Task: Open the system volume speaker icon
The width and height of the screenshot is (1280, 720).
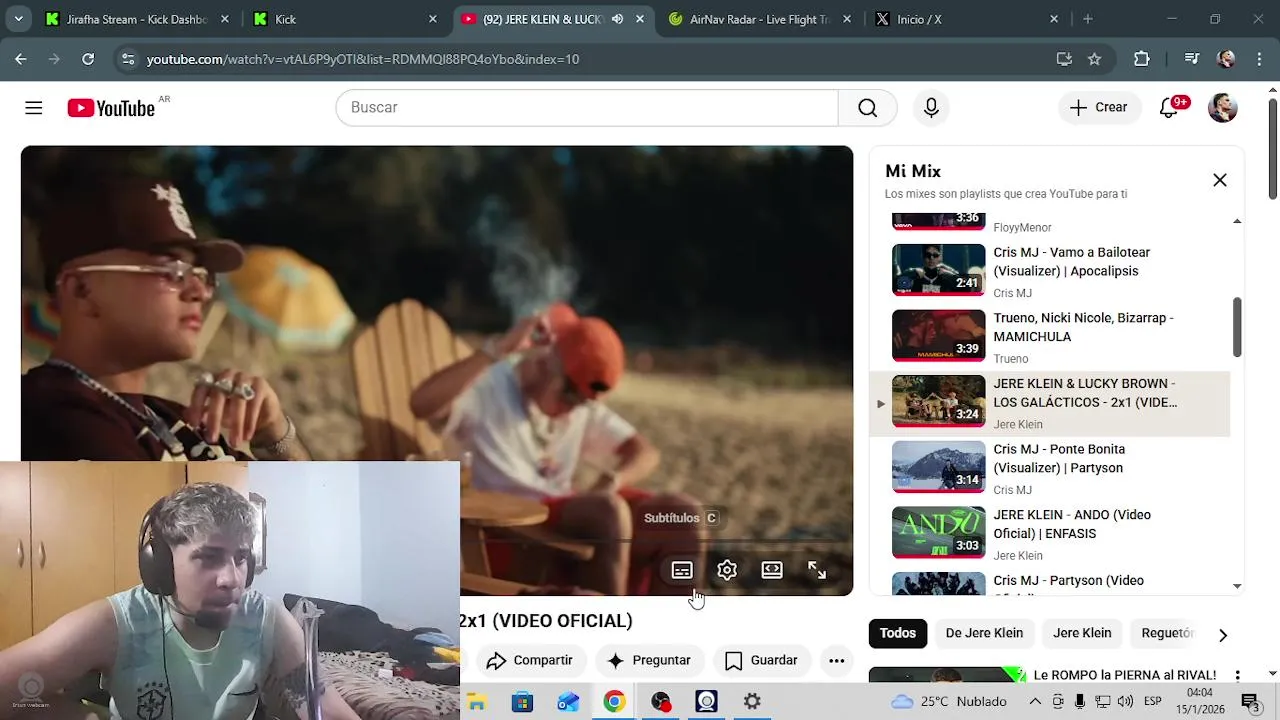Action: 1125,702
